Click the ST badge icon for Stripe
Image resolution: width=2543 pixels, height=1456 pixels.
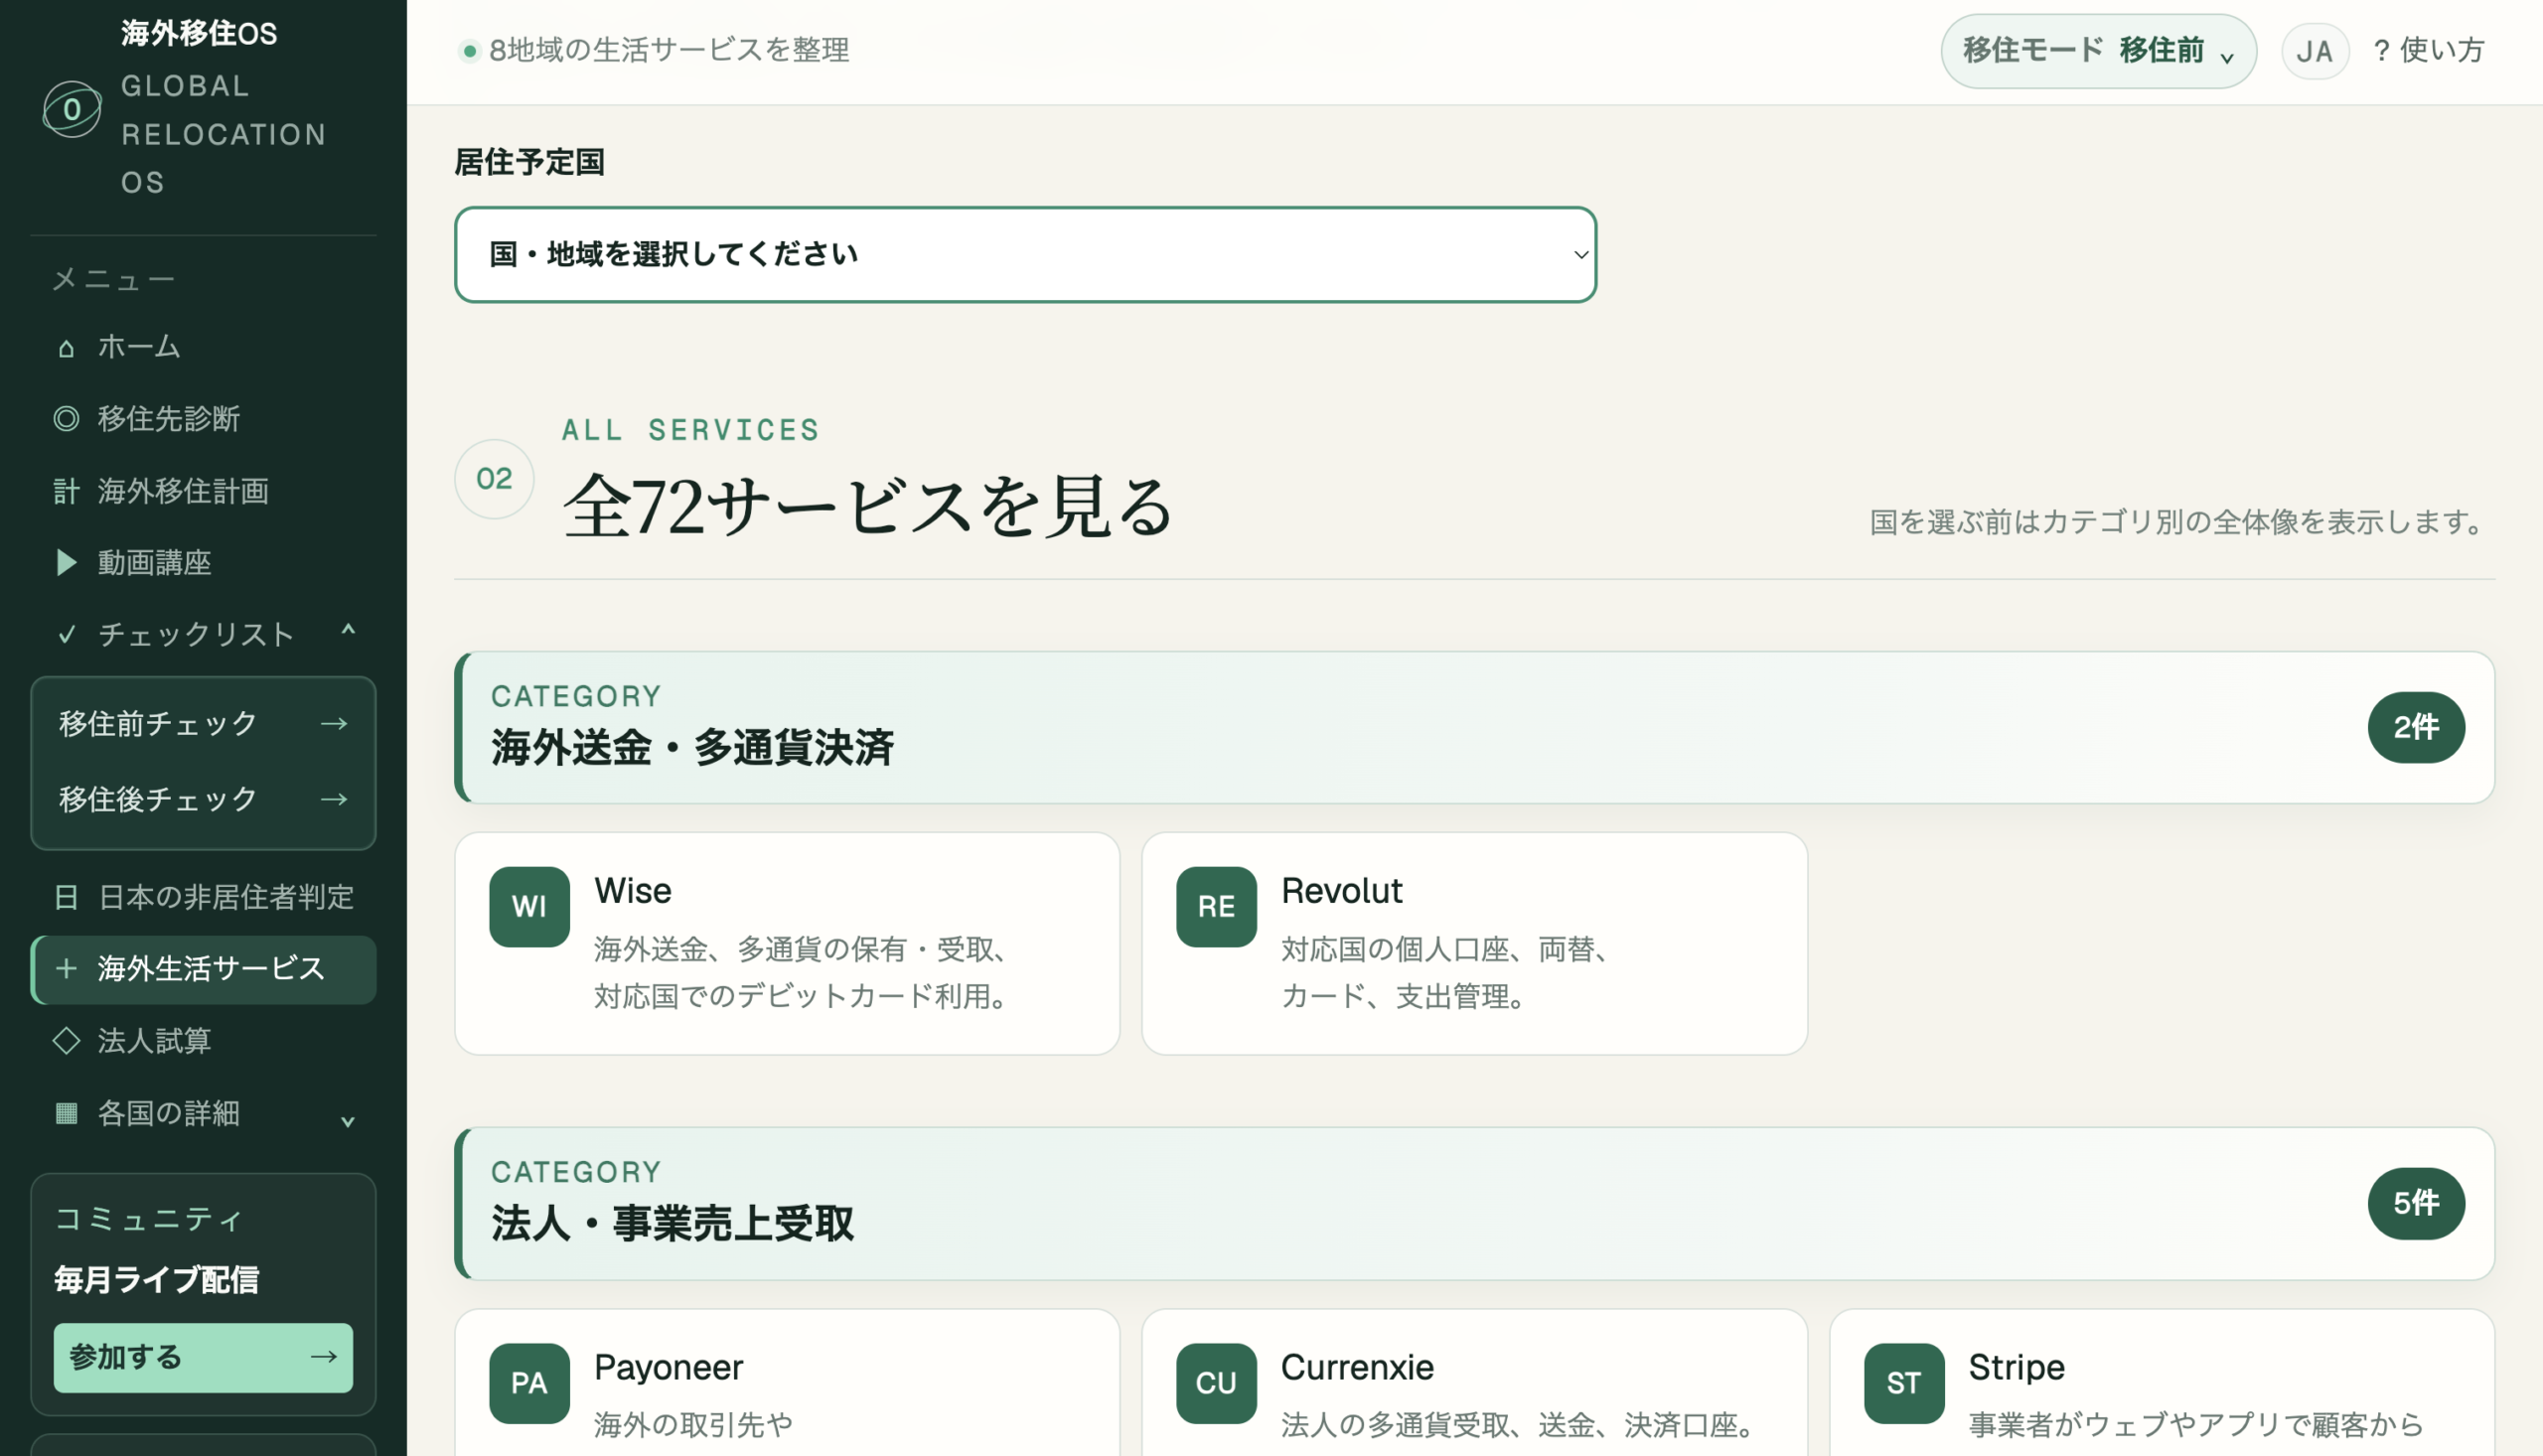point(1904,1383)
